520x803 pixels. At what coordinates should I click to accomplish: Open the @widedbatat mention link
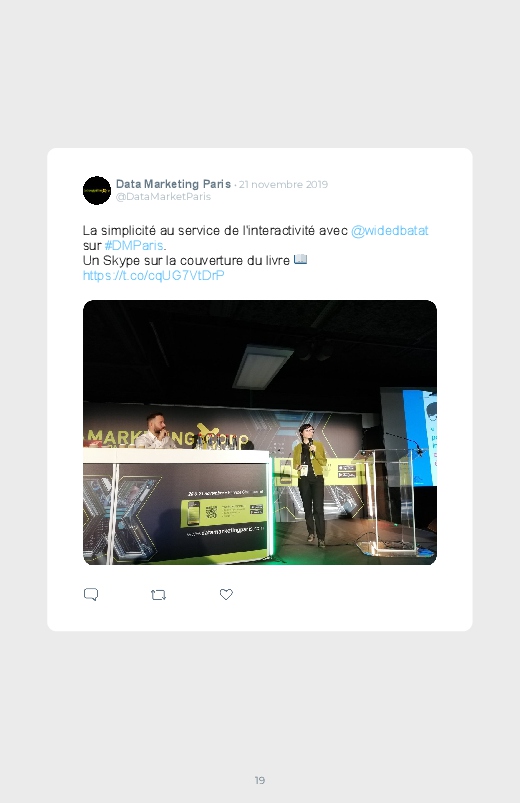389,230
